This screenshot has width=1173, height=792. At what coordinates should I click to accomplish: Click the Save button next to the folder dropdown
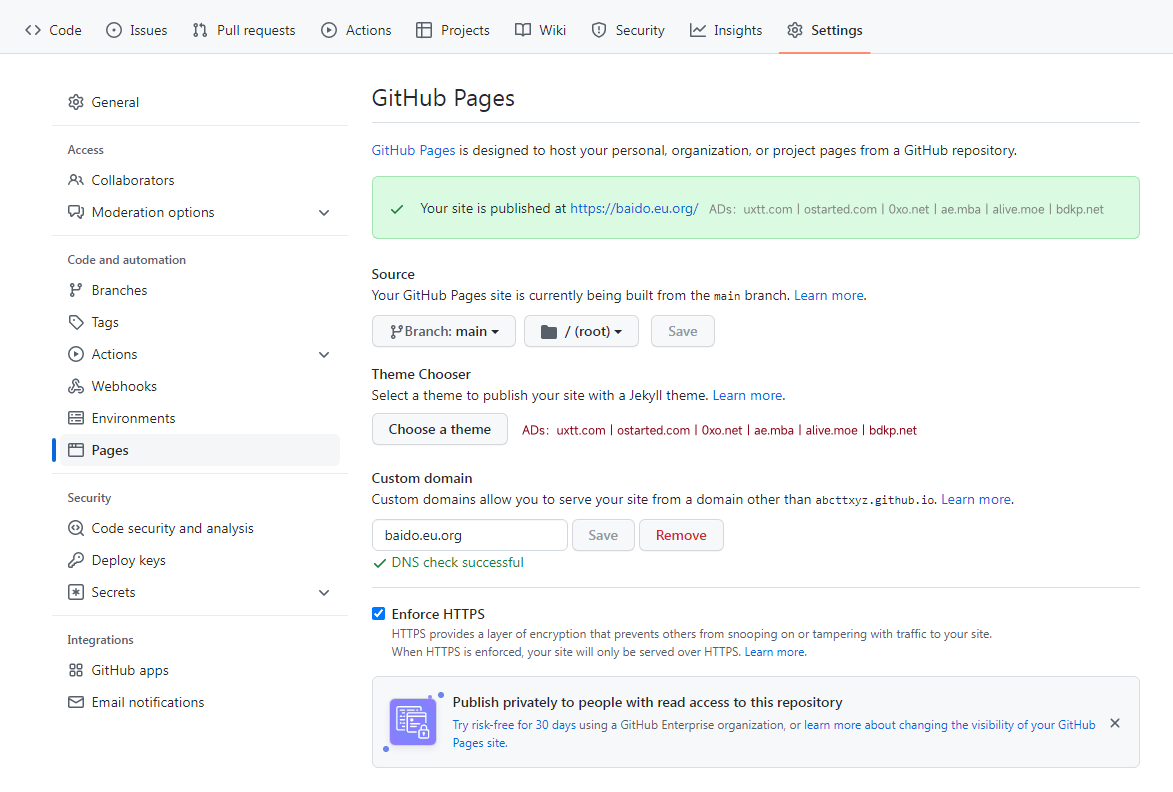point(682,331)
